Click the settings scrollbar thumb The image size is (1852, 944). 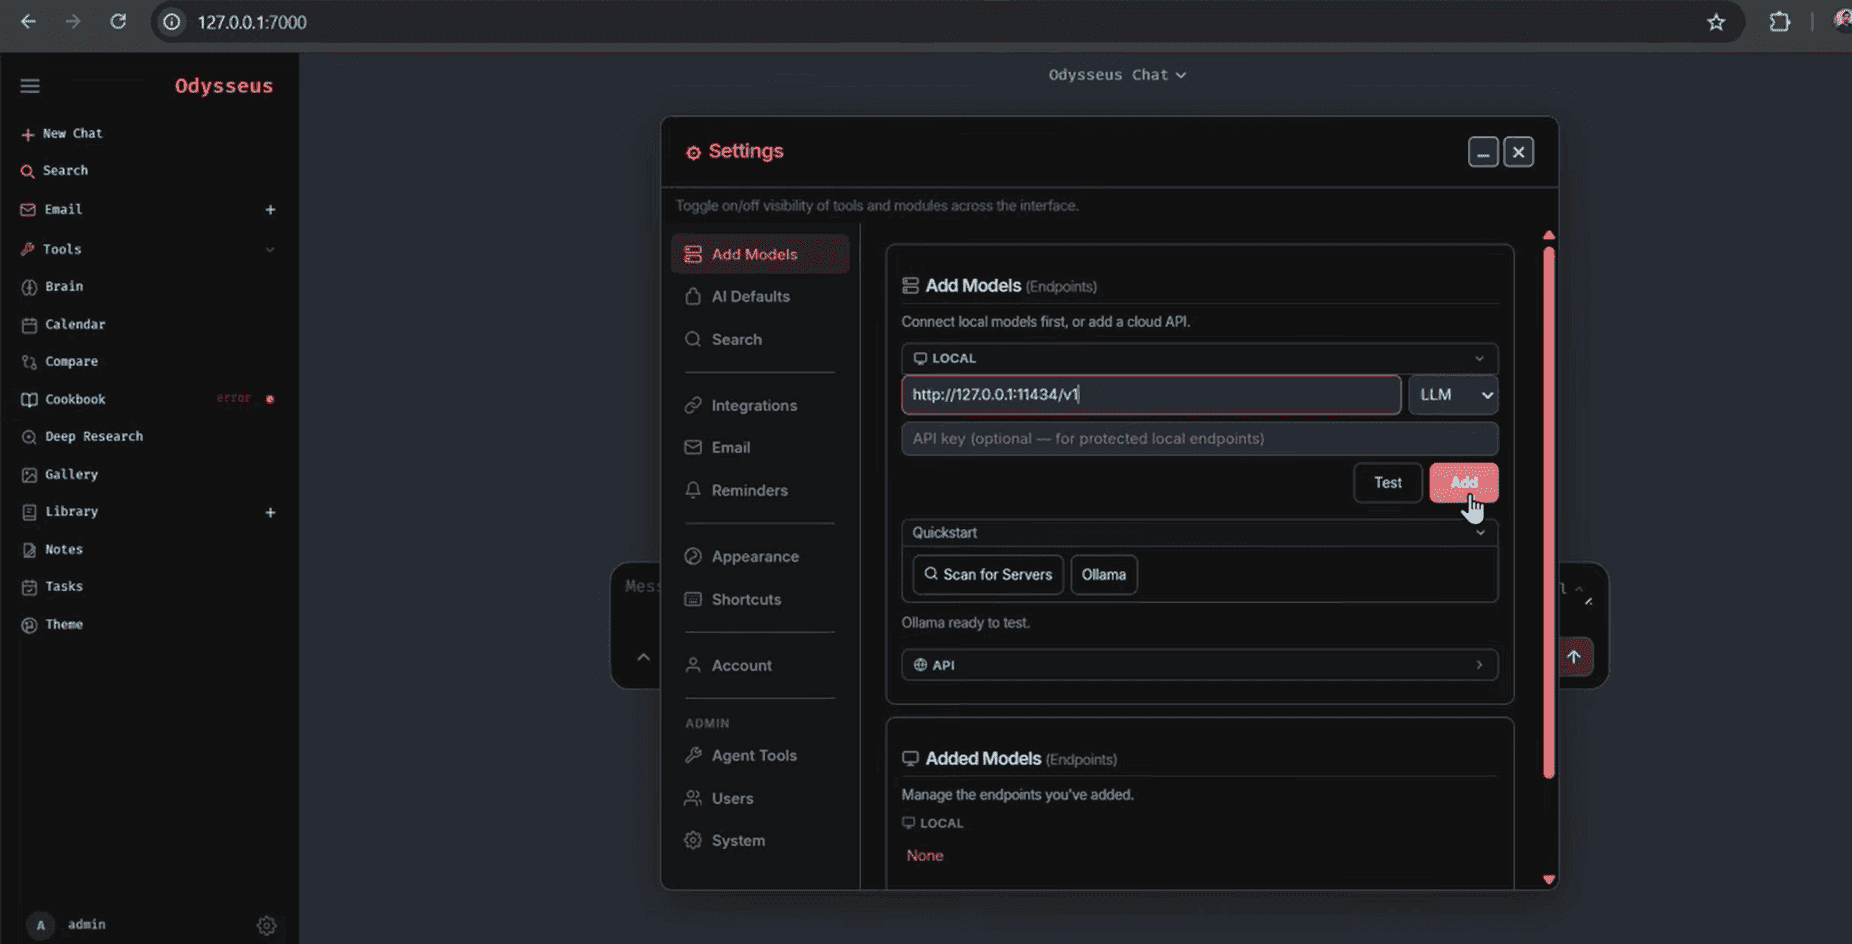tap(1549, 512)
